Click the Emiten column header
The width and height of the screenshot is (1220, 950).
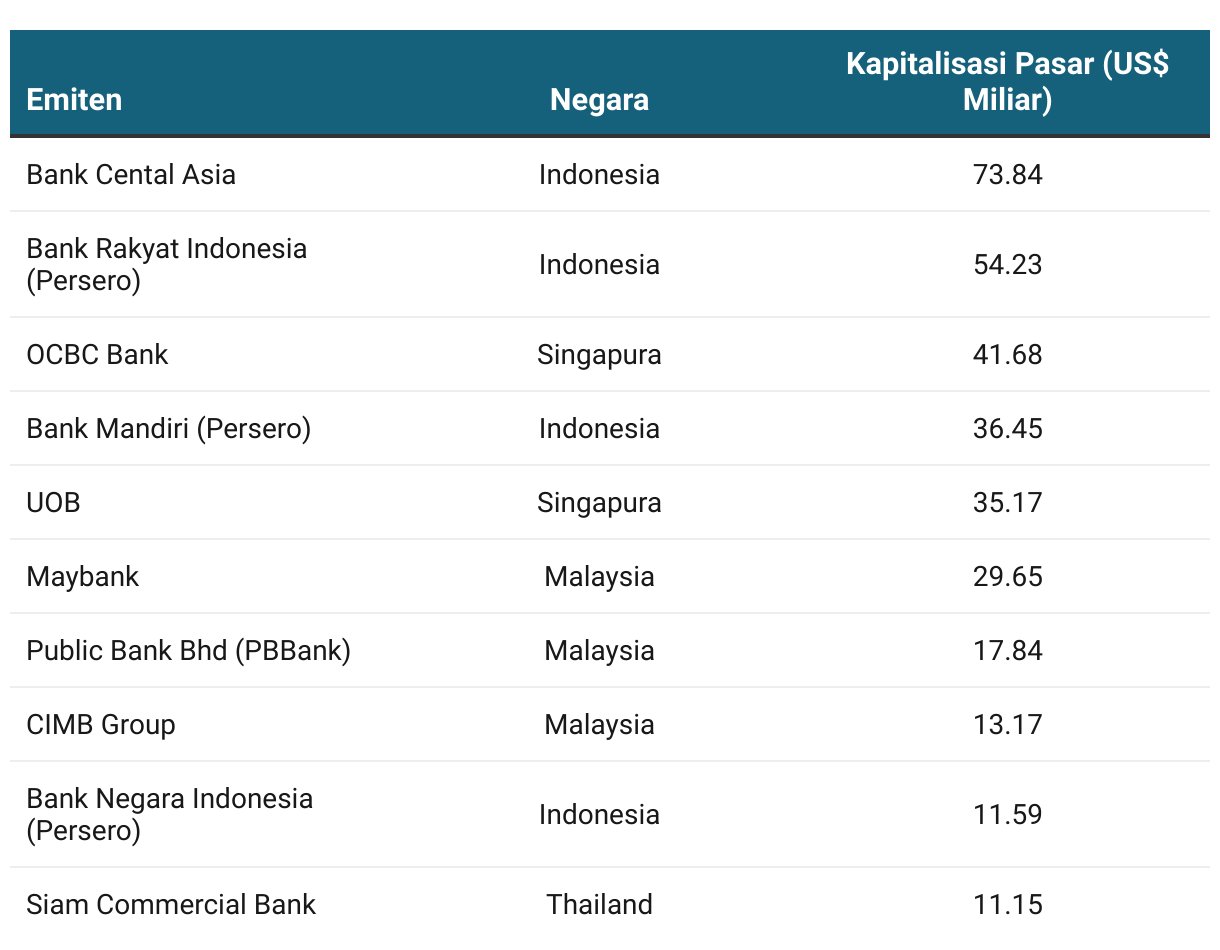coord(74,100)
